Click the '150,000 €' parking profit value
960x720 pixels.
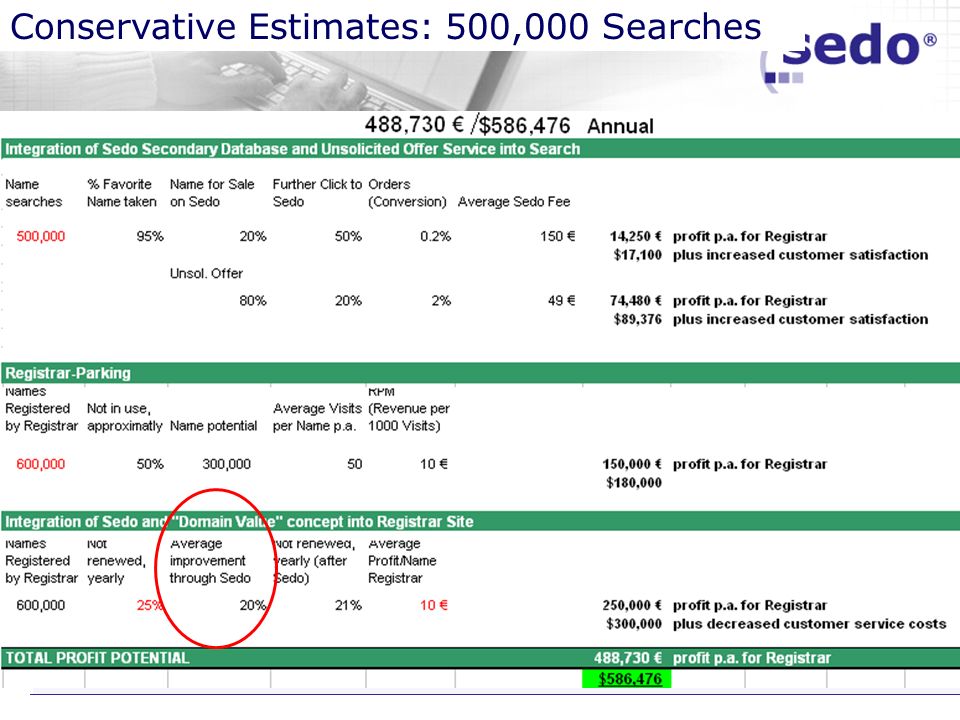(x=632, y=464)
